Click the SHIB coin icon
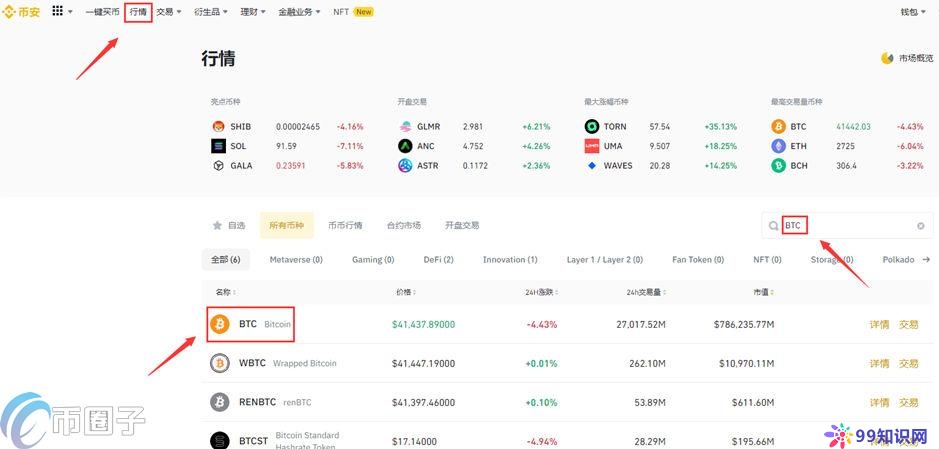Screen dimensions: 939x449 [218, 127]
